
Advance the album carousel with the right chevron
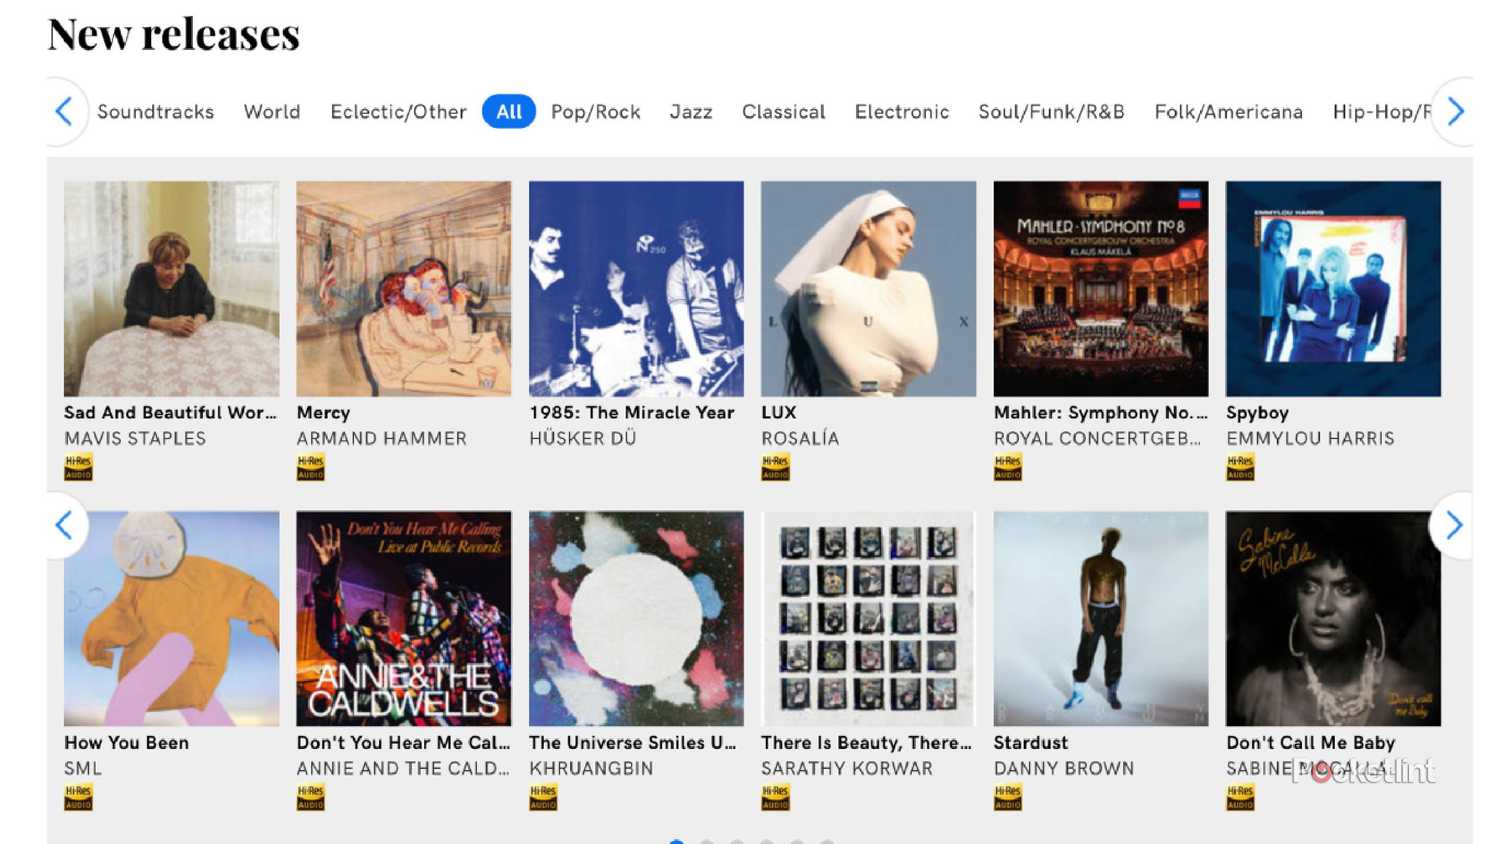coord(1455,525)
